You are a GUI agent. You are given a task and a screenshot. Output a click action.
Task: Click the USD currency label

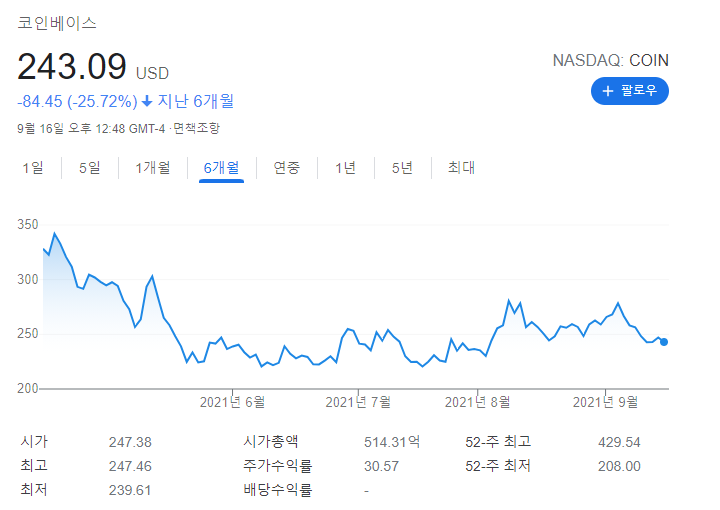point(152,73)
